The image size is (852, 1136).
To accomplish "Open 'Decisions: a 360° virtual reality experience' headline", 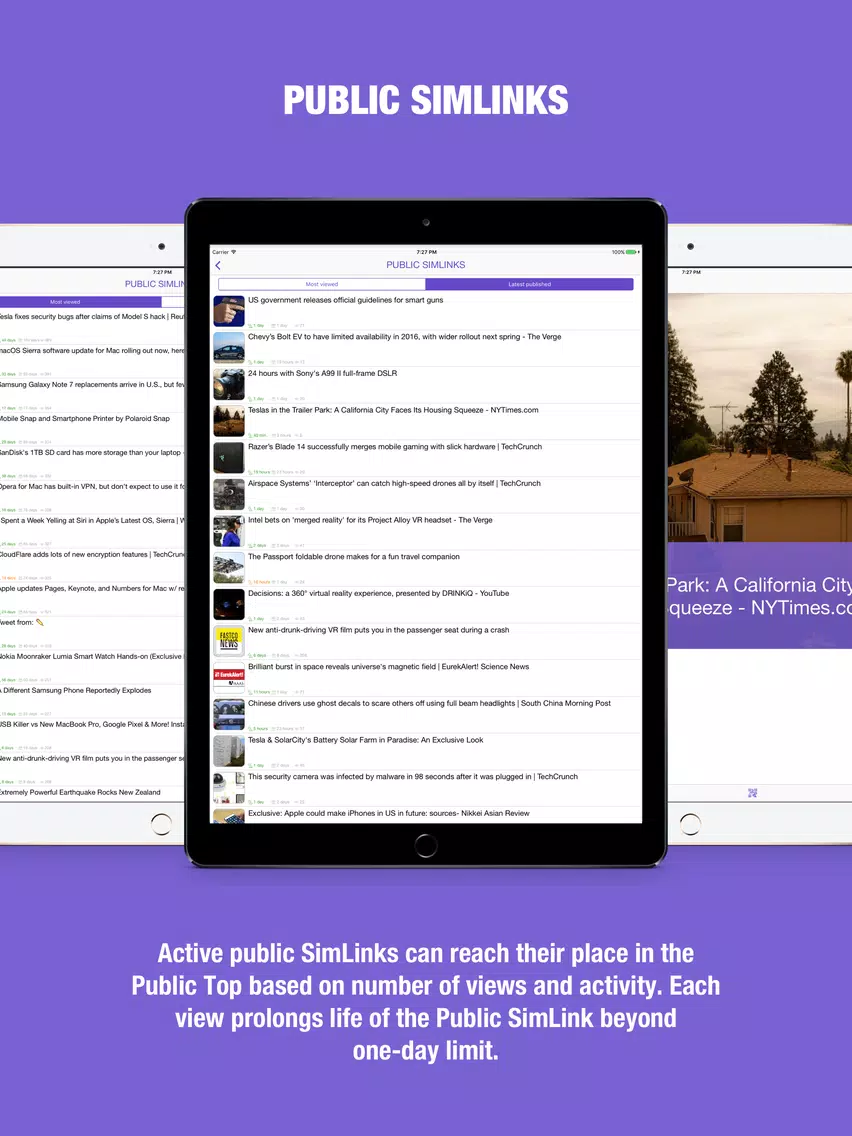I will (378, 593).
